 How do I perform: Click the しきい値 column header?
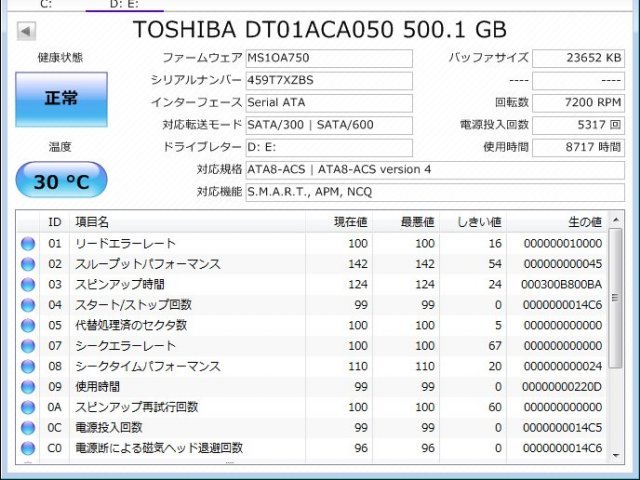pyautogui.click(x=473, y=222)
